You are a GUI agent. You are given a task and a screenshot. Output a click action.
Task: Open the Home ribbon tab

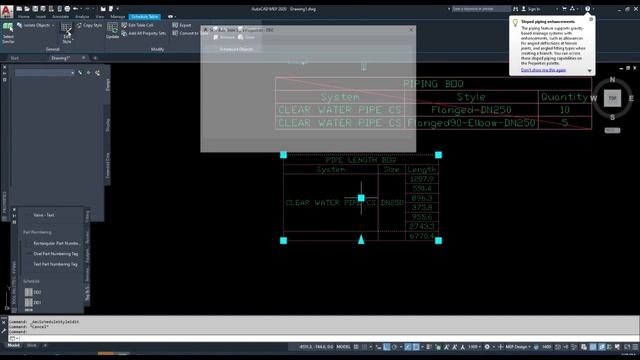click(24, 17)
